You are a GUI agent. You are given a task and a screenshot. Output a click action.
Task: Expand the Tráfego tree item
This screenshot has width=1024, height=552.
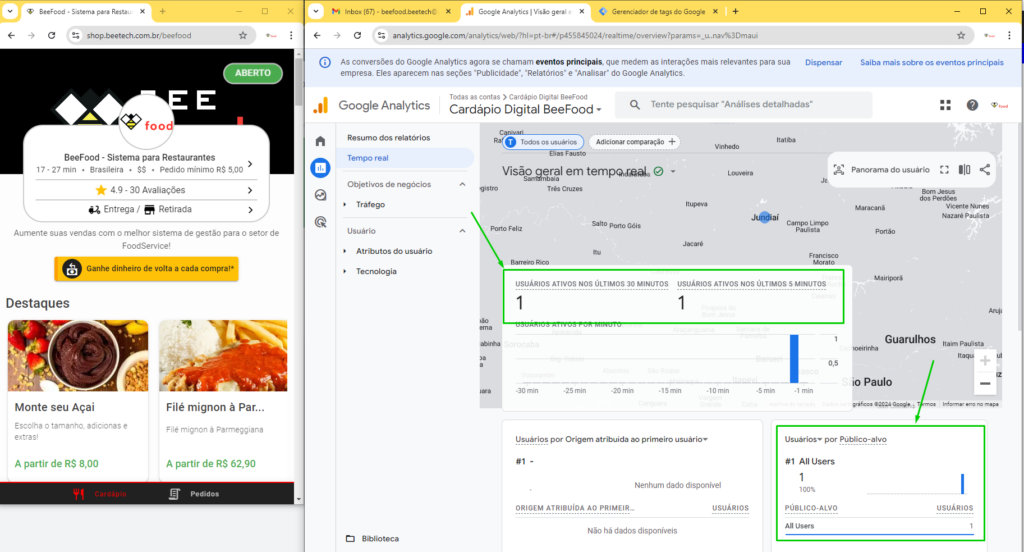click(345, 204)
